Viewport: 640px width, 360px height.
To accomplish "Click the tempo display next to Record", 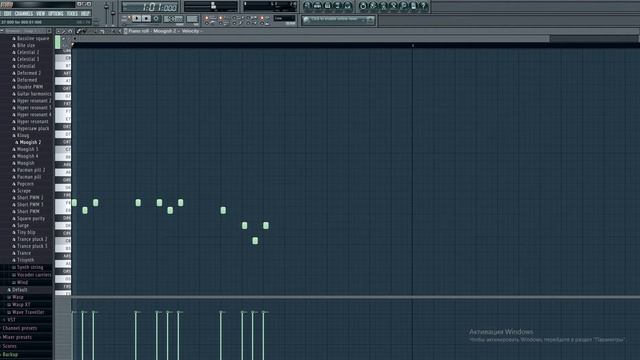I will click(173, 19).
